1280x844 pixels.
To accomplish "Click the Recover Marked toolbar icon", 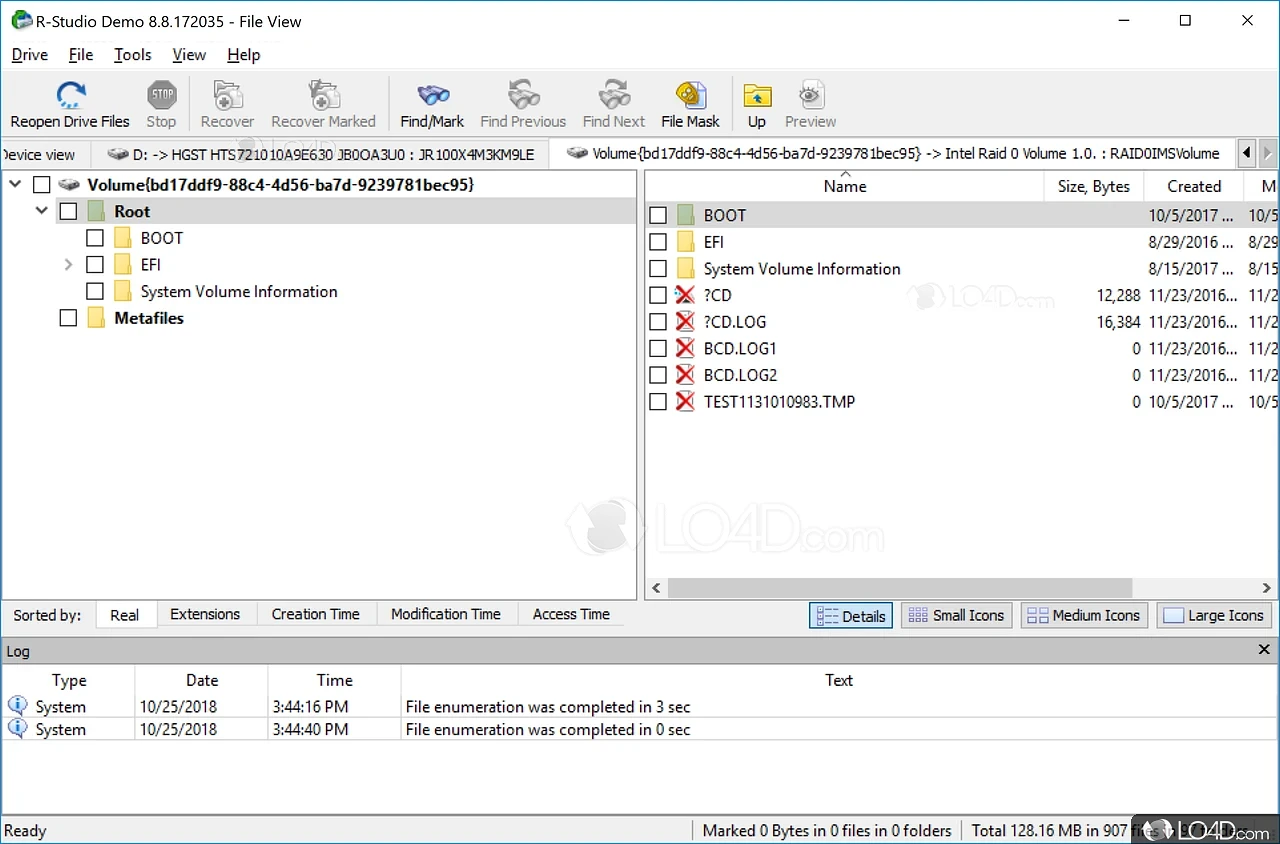I will pos(323,95).
